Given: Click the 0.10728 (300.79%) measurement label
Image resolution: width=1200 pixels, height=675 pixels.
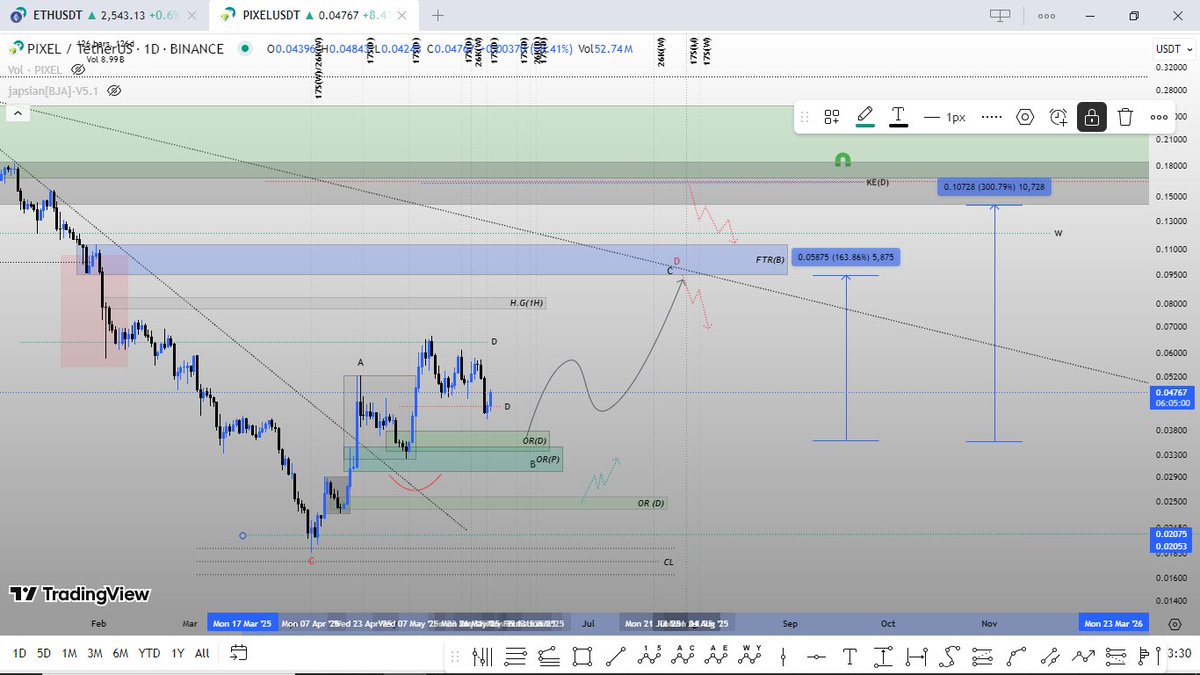Looking at the screenshot, I should pyautogui.click(x=994, y=187).
